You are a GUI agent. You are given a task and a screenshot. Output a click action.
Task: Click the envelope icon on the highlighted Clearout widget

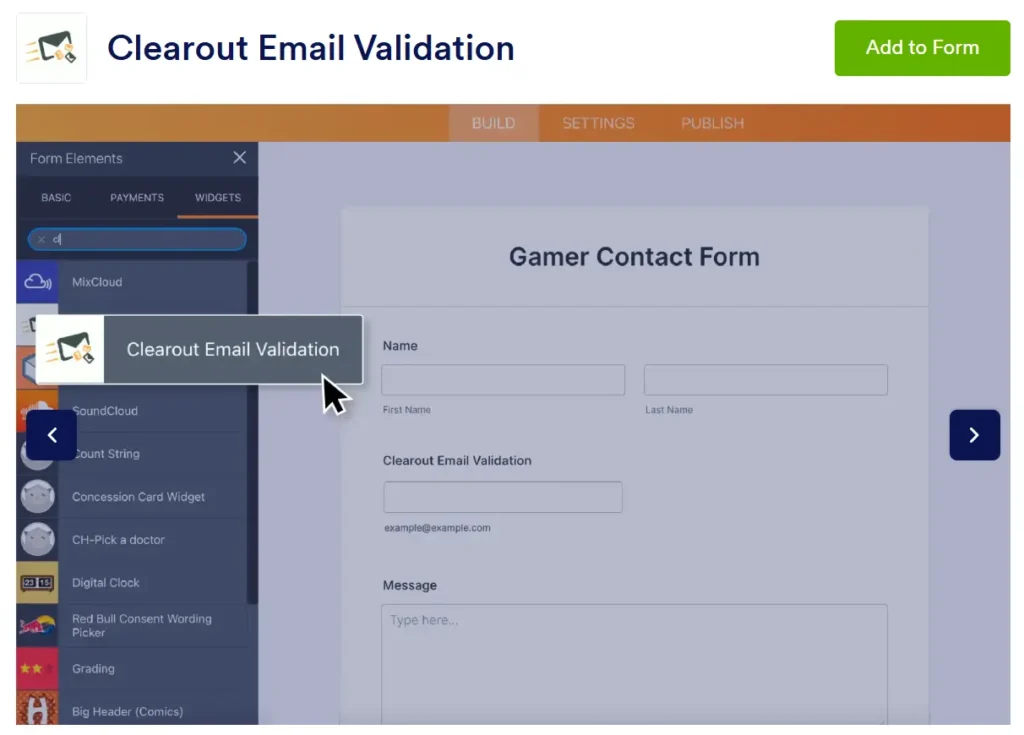[x=71, y=350]
